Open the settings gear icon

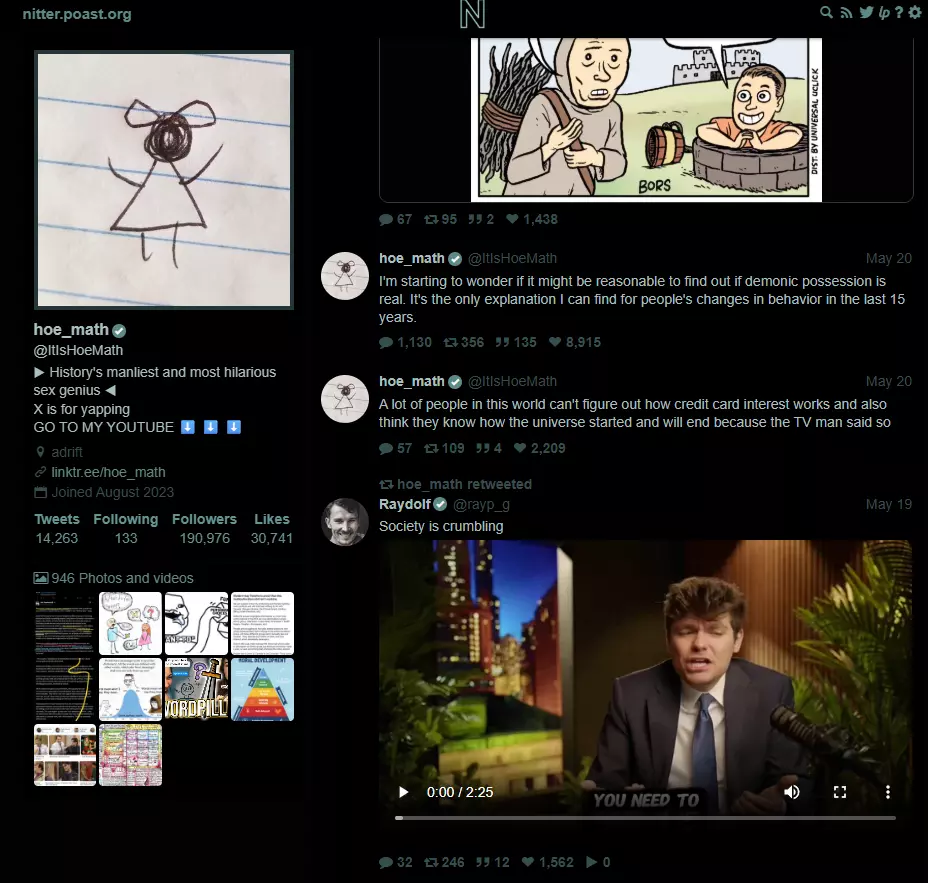pos(915,12)
